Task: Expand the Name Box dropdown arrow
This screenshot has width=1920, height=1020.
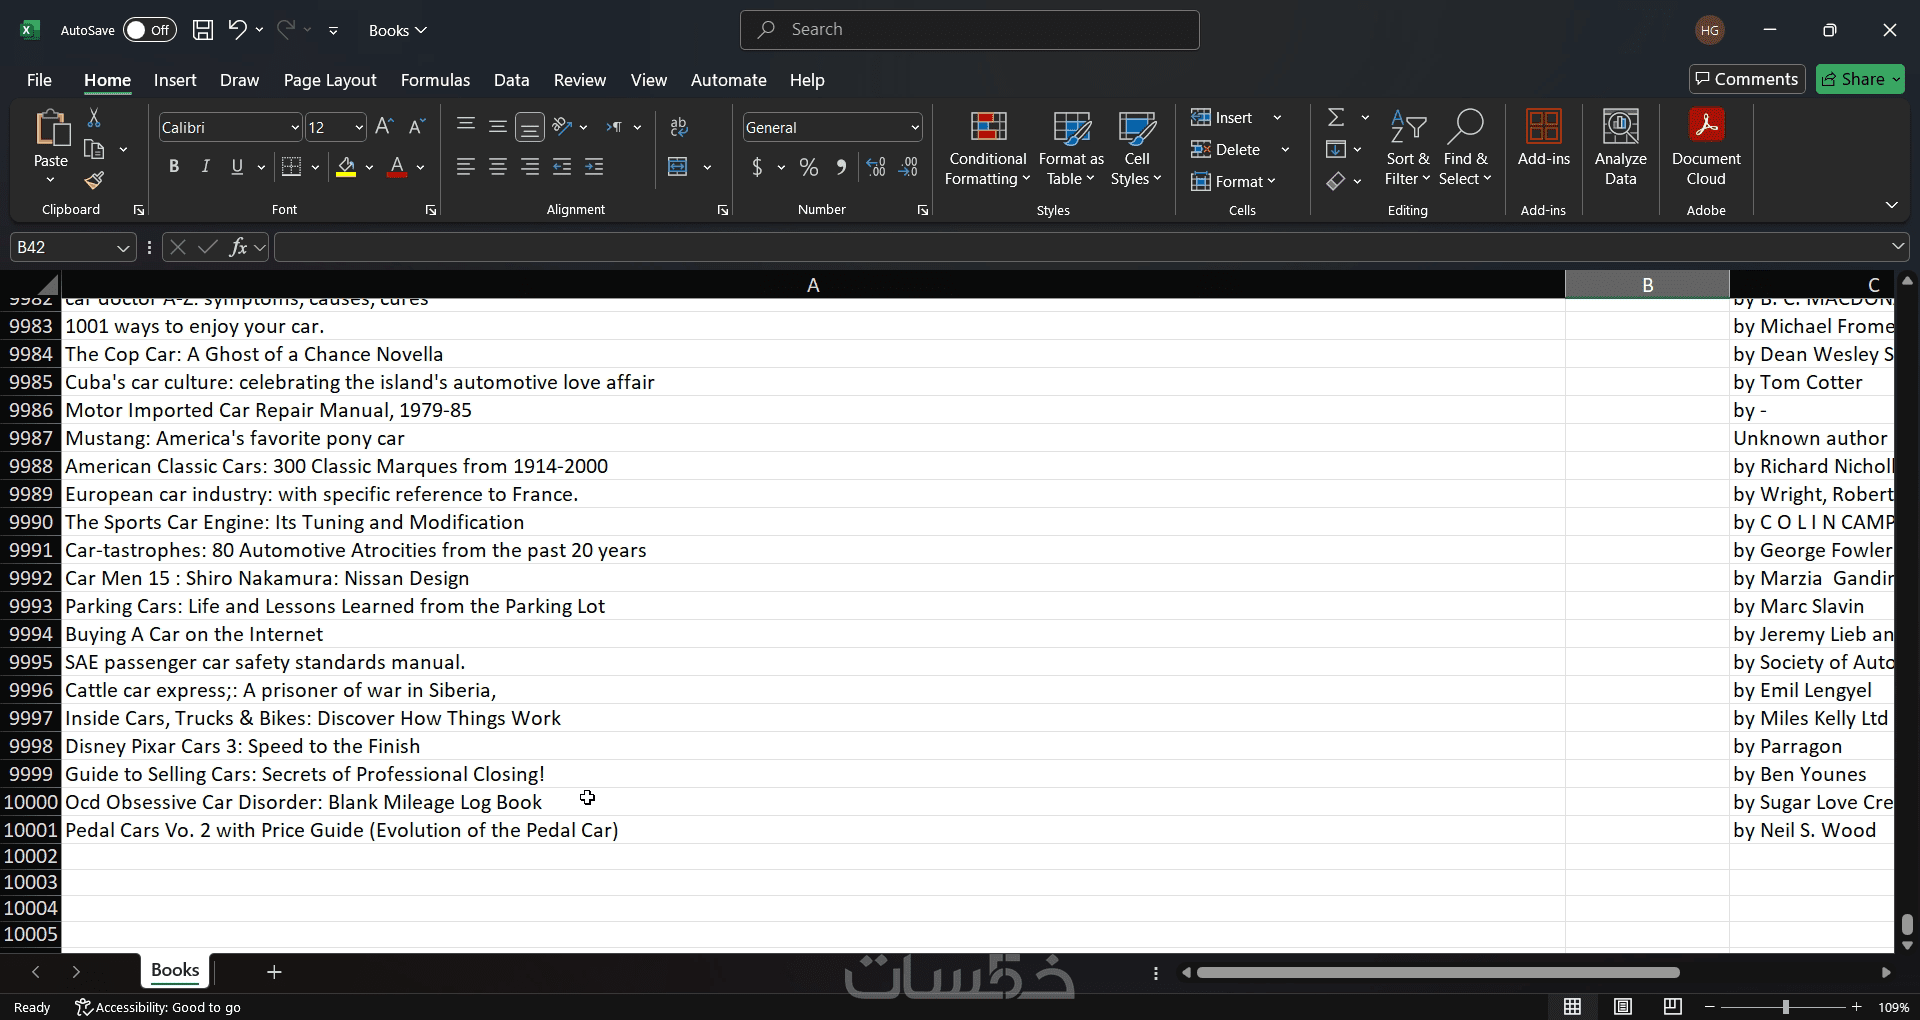Action: coord(123,248)
